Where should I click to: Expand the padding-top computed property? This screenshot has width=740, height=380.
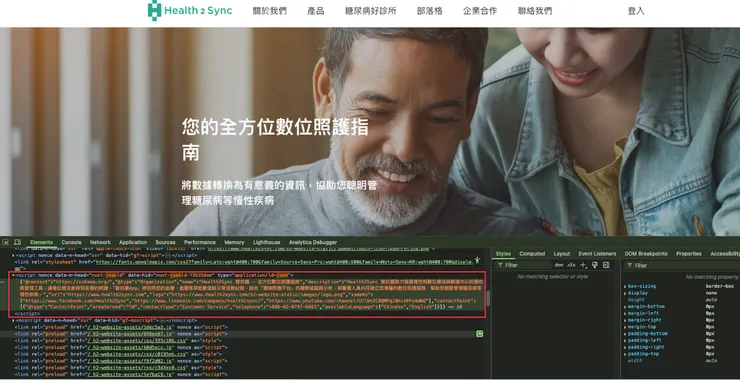[625, 354]
